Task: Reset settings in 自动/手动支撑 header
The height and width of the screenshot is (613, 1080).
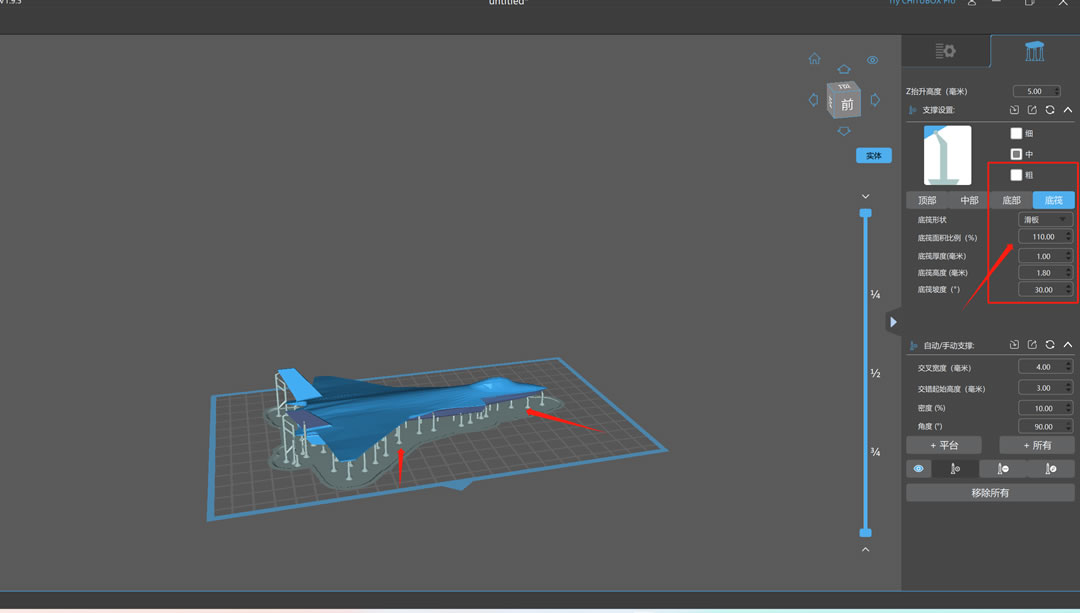Action: (1050, 344)
